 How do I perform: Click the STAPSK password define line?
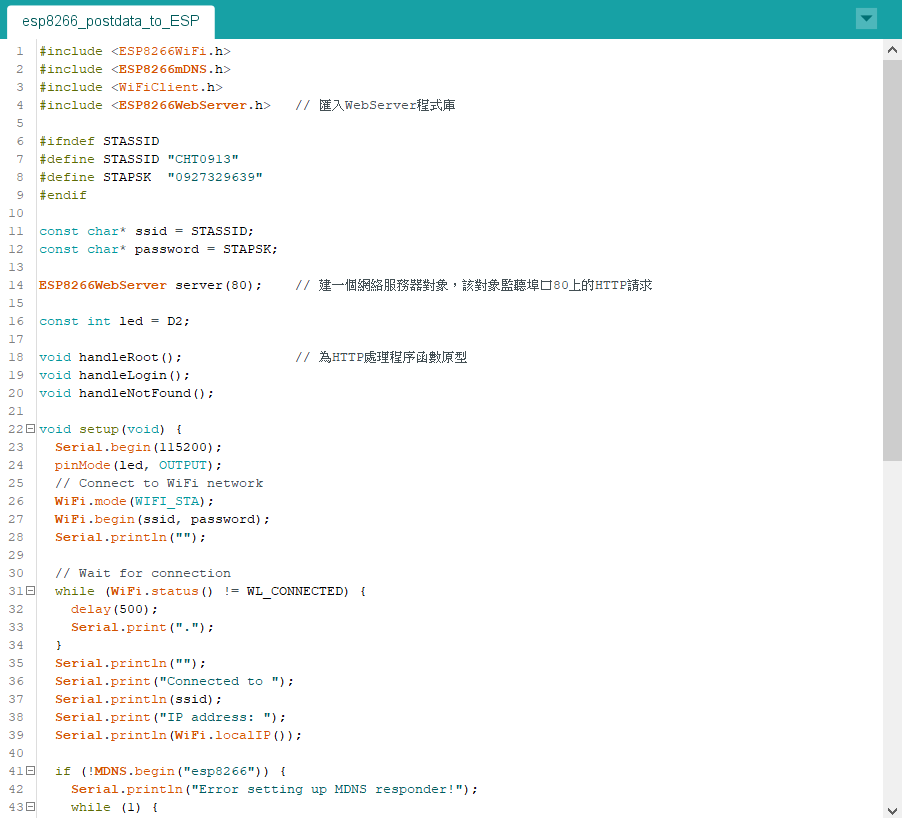150,177
